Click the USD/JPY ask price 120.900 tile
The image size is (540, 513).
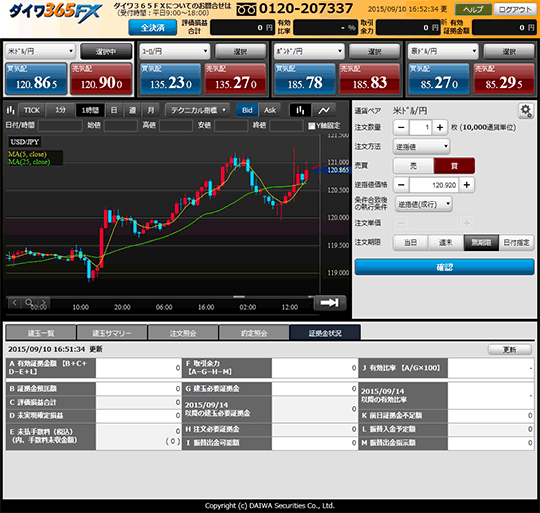pos(101,78)
